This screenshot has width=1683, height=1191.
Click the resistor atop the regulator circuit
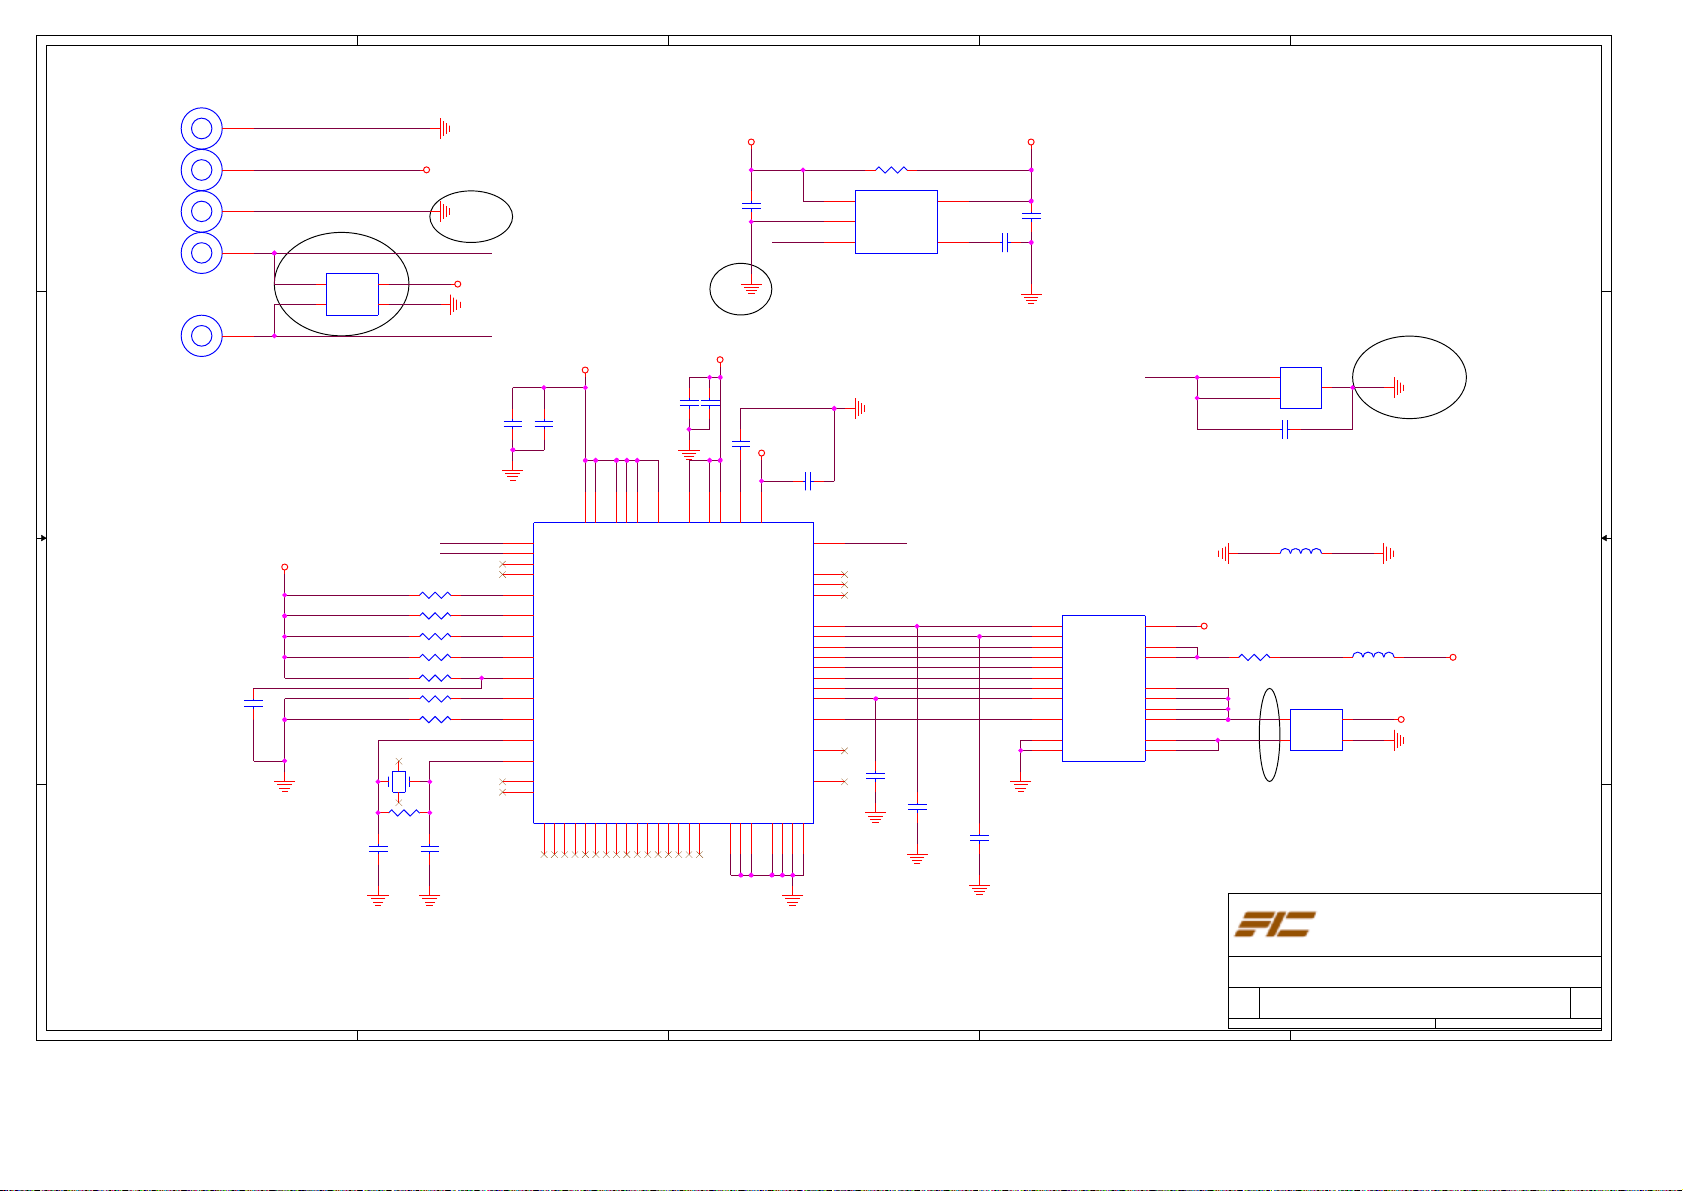point(891,170)
